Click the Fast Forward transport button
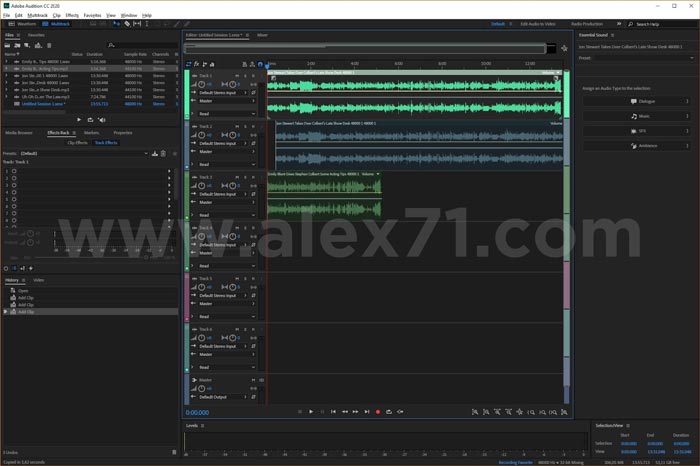700x466 pixels. (x=355, y=412)
